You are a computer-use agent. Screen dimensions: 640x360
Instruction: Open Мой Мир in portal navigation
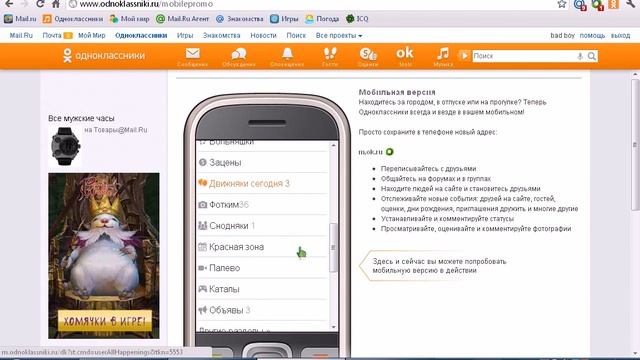92,36
